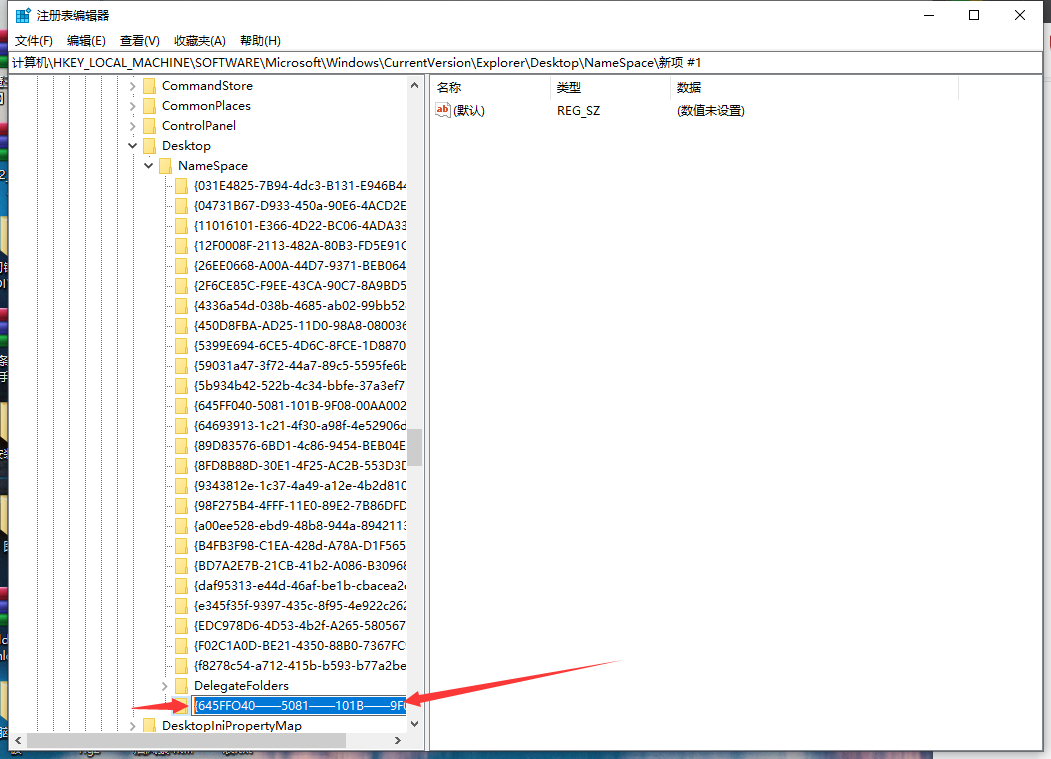
Task: Click the Registry Editor title bar icon
Action: pyautogui.click(x=23, y=15)
